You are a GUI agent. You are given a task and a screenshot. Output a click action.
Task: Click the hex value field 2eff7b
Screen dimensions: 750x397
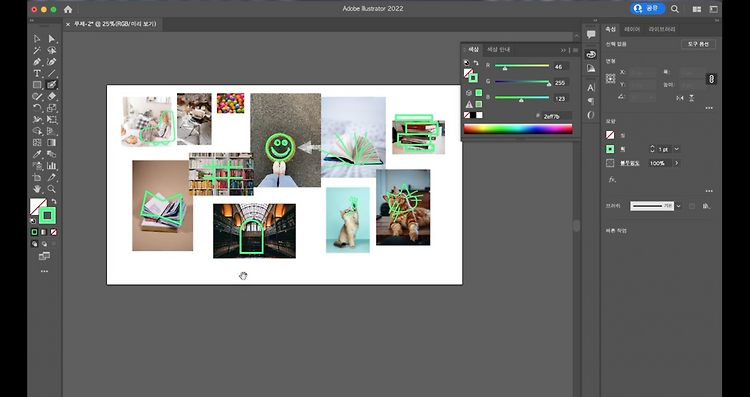click(x=557, y=116)
